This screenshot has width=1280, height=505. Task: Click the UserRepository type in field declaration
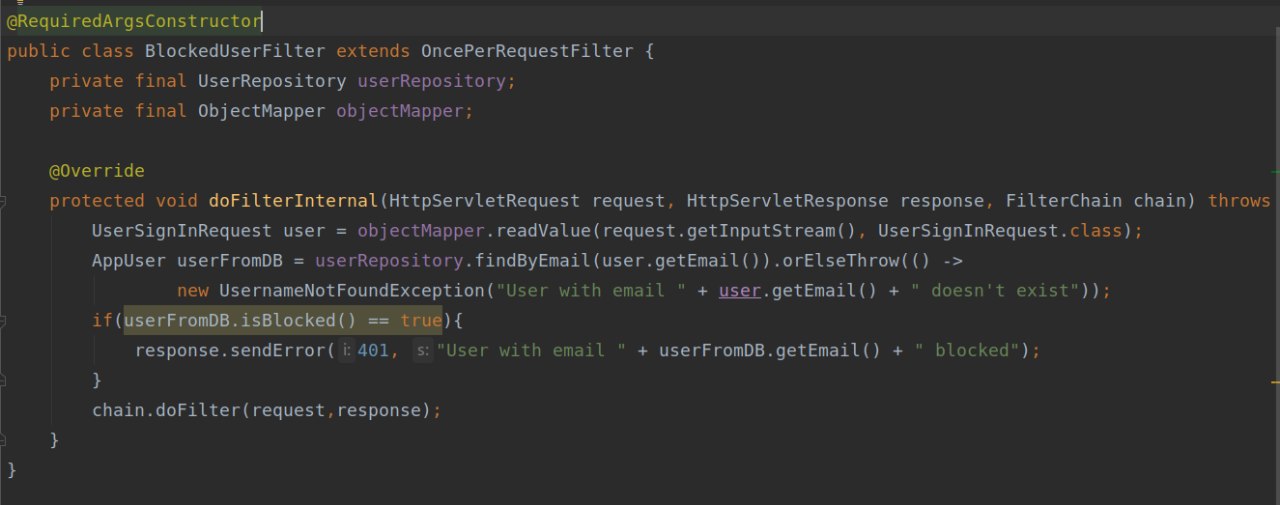(272, 81)
